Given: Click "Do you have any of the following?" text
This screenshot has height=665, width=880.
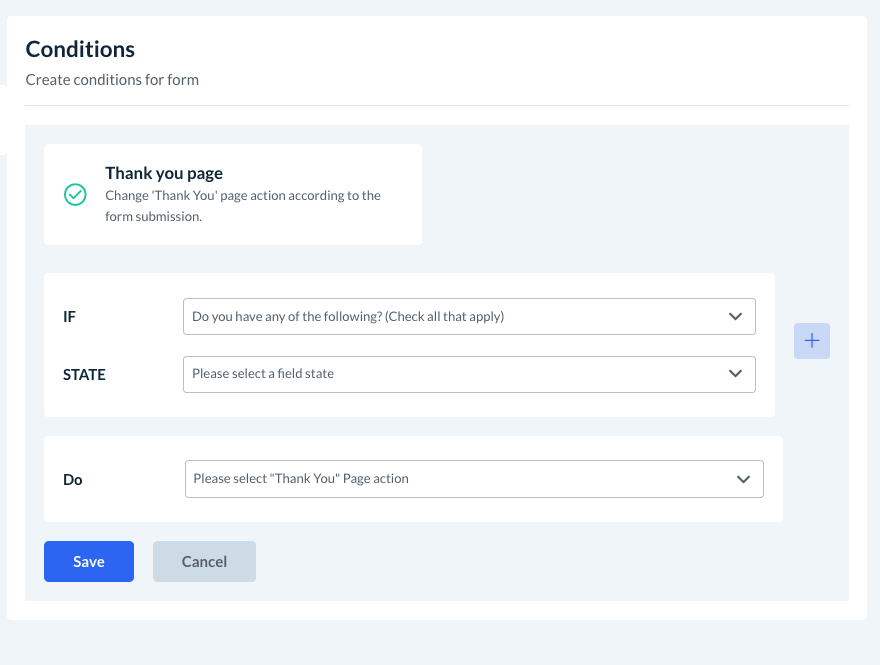Looking at the screenshot, I should (x=348, y=317).
